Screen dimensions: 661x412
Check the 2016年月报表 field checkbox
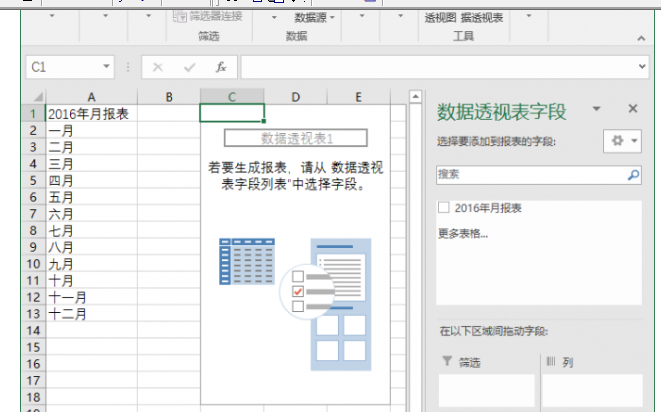tap(443, 208)
